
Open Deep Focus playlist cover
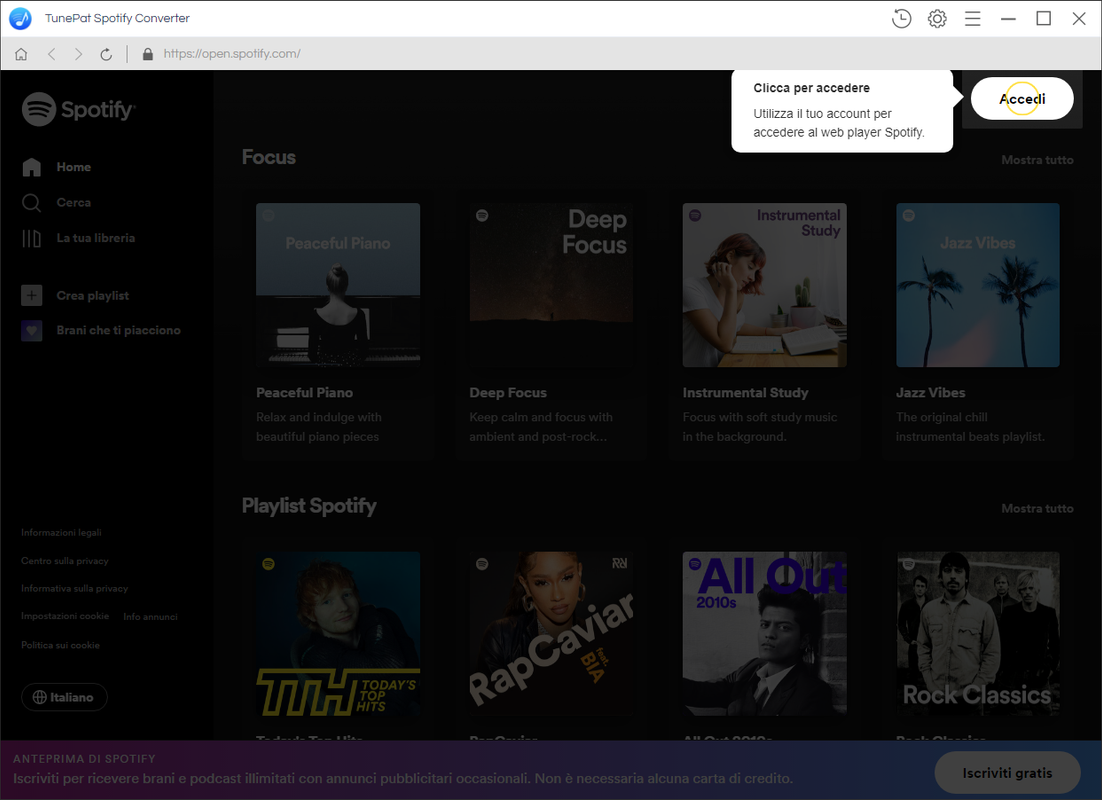point(551,285)
